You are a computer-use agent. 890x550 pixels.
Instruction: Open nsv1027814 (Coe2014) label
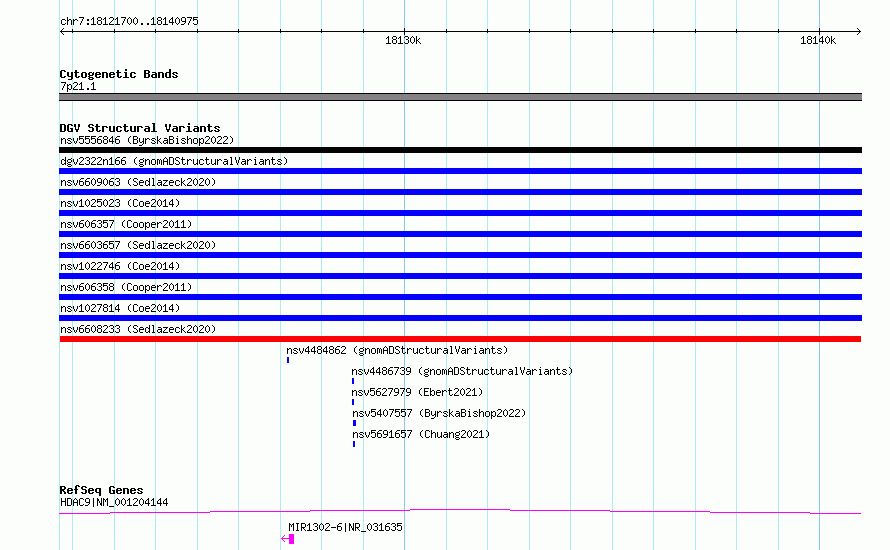pos(120,308)
